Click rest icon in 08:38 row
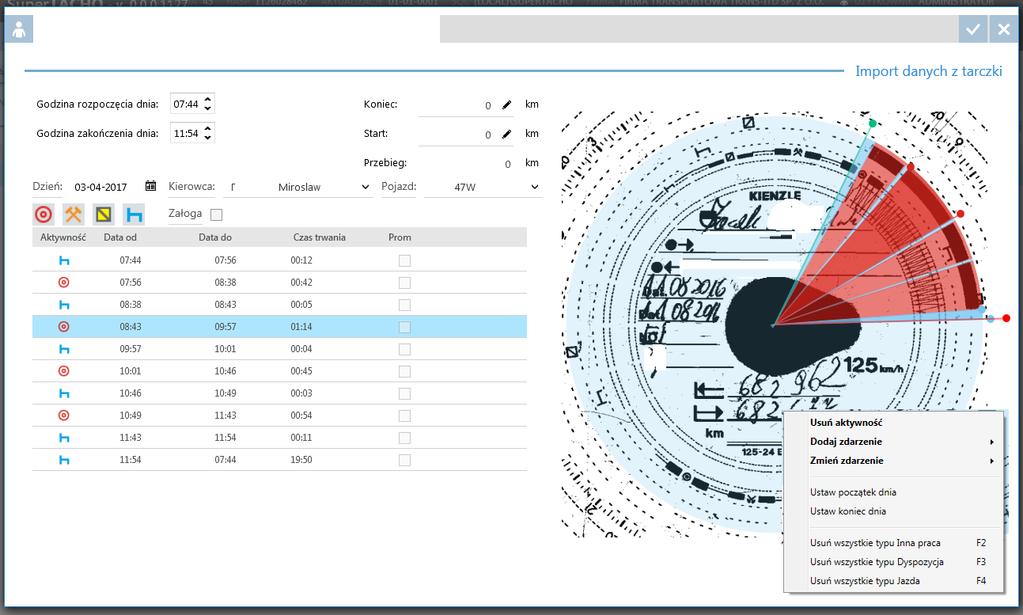The width and height of the screenshot is (1023, 615). pyautogui.click(x=64, y=305)
